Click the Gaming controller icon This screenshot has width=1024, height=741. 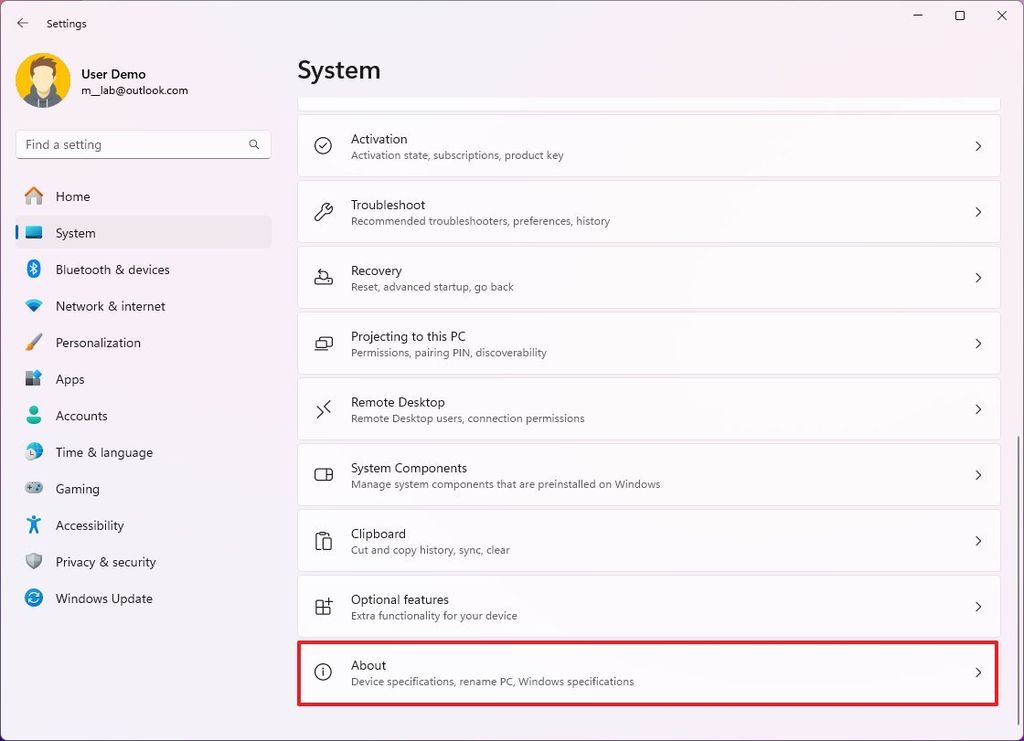pos(31,488)
